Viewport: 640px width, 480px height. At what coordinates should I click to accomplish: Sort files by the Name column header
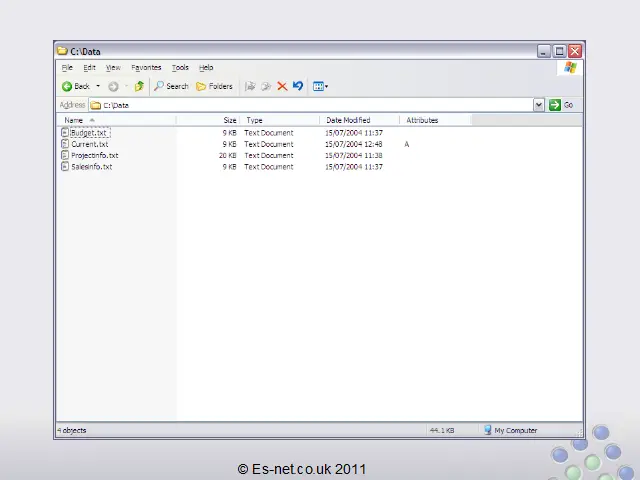click(74, 120)
